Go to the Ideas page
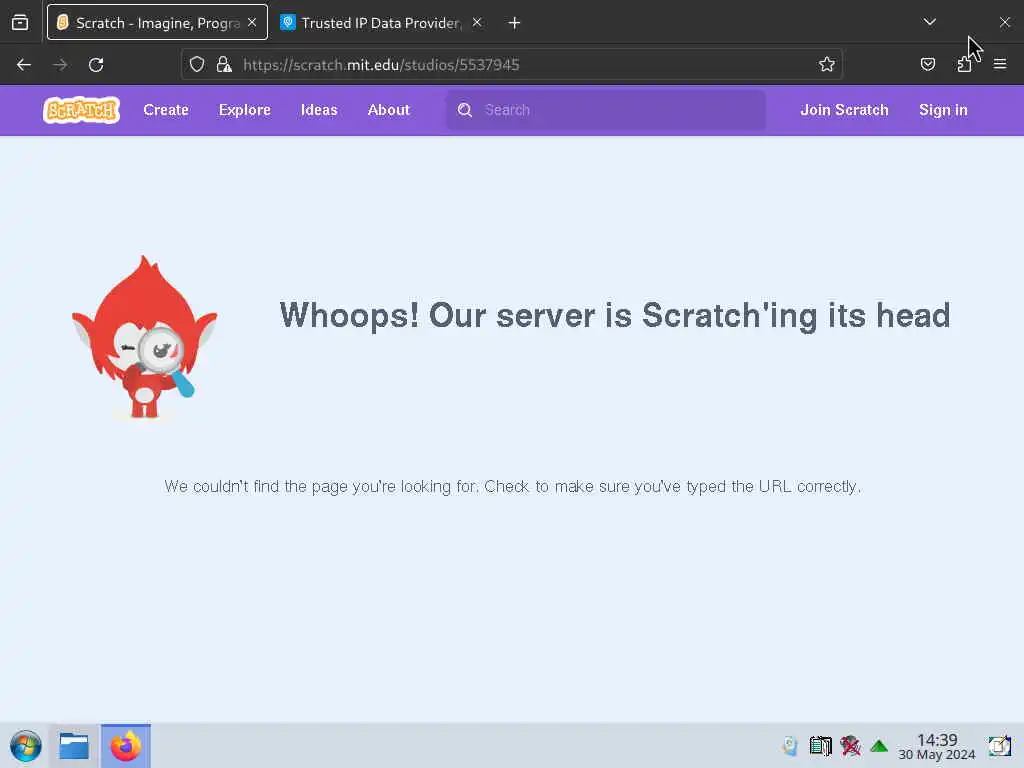 (319, 110)
